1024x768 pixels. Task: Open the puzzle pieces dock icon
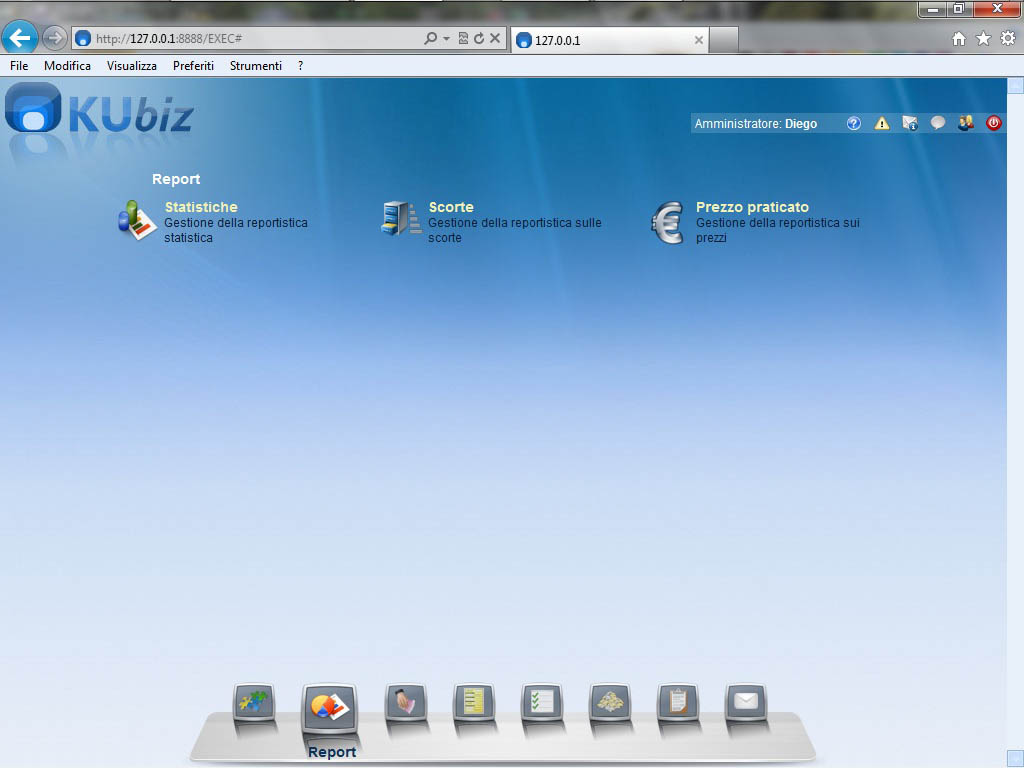click(253, 702)
